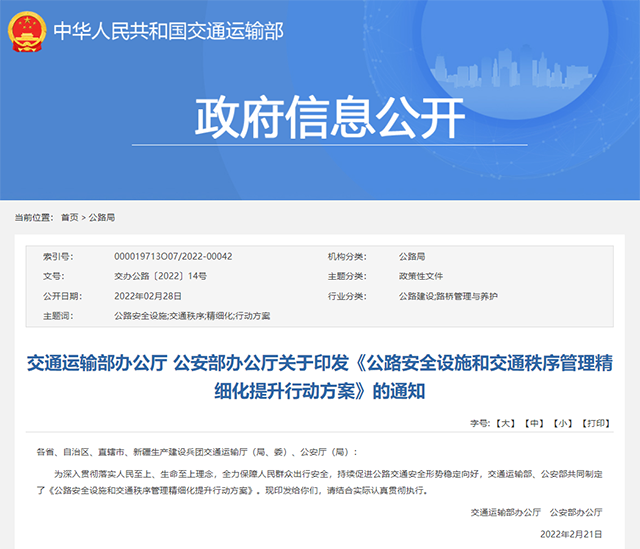Click the salutation line starting 各省、自治区
The height and width of the screenshot is (549, 640).
click(x=197, y=452)
